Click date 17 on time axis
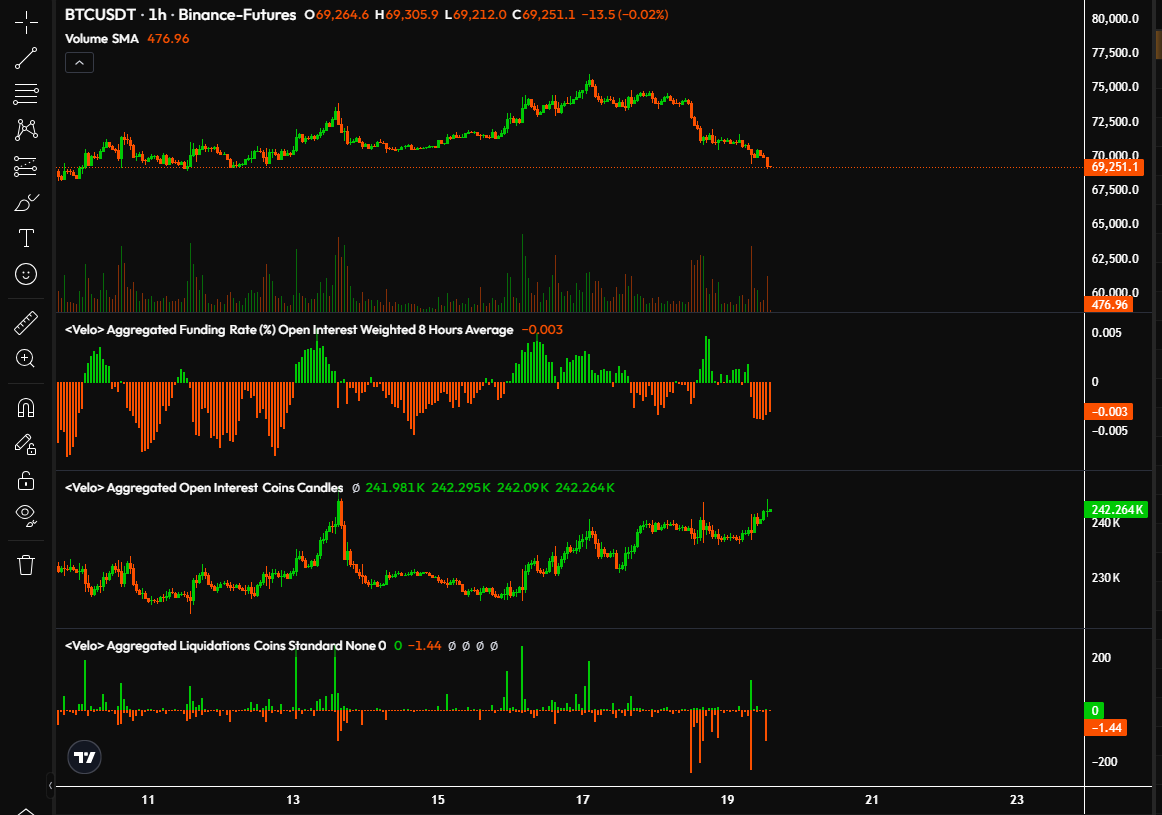Viewport: 1162px width, 815px height. pos(582,799)
